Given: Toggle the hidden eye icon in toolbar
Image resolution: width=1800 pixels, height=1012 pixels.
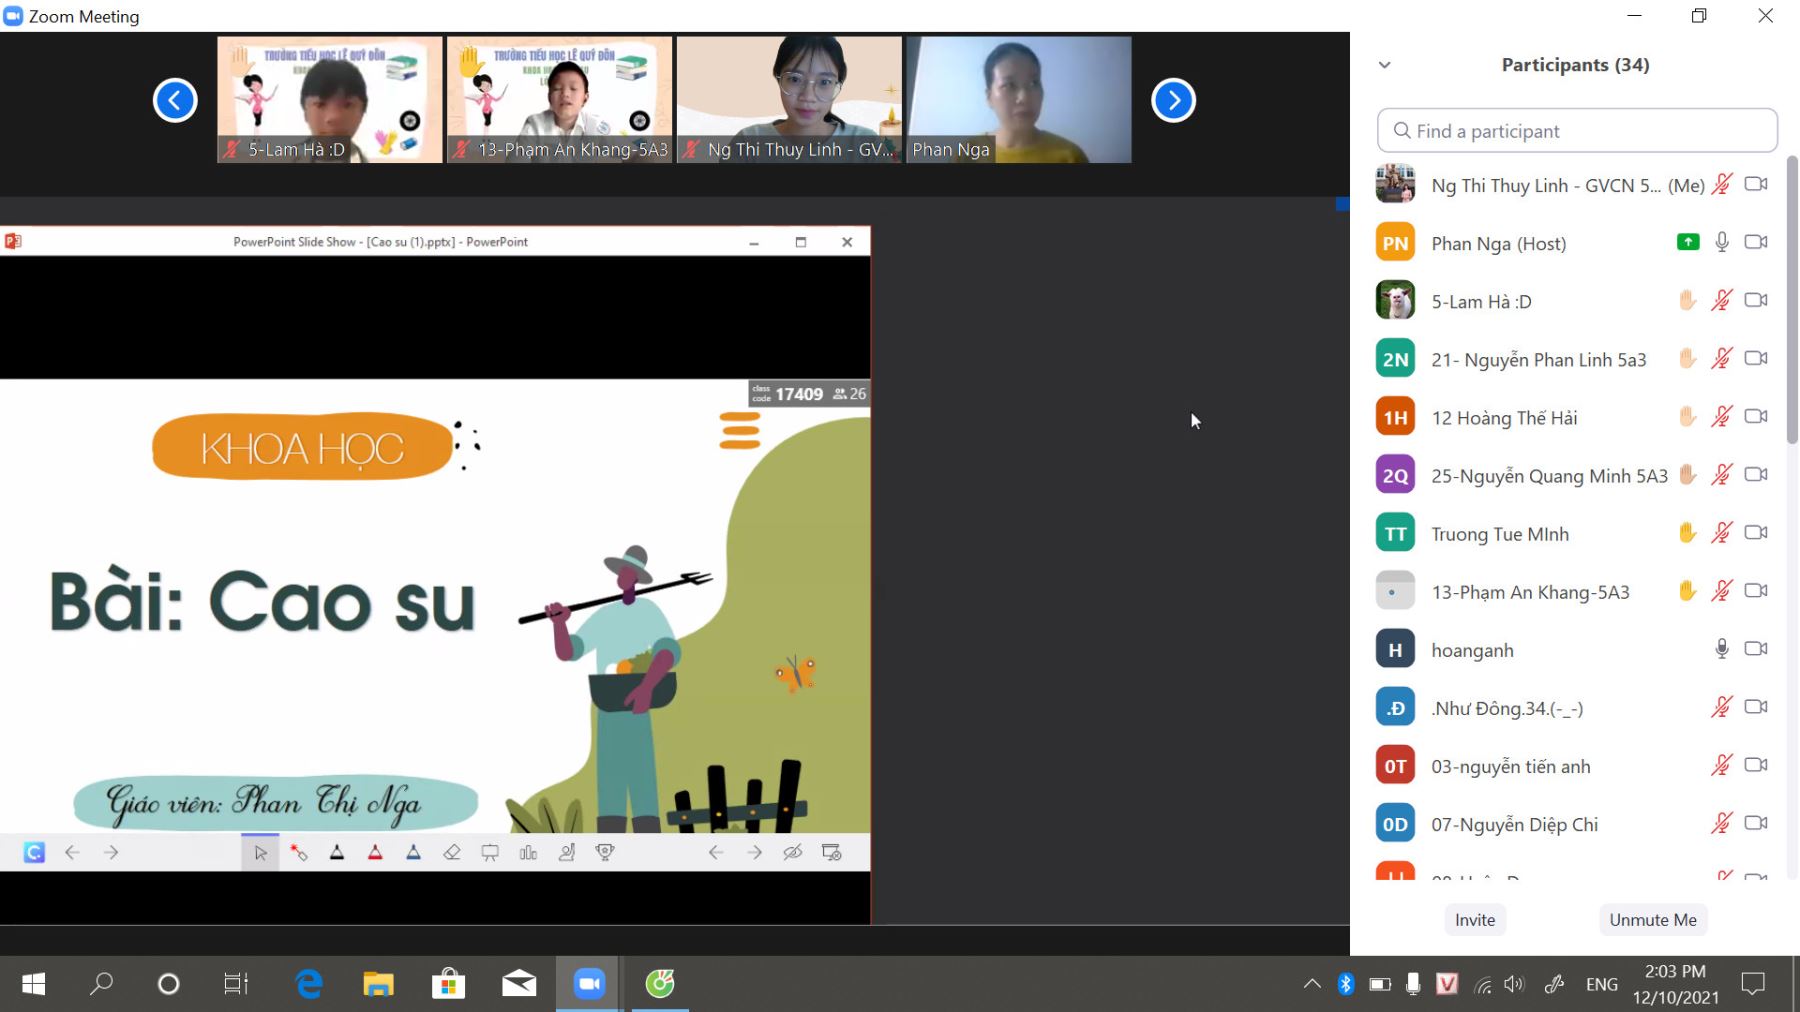Looking at the screenshot, I should click(793, 853).
